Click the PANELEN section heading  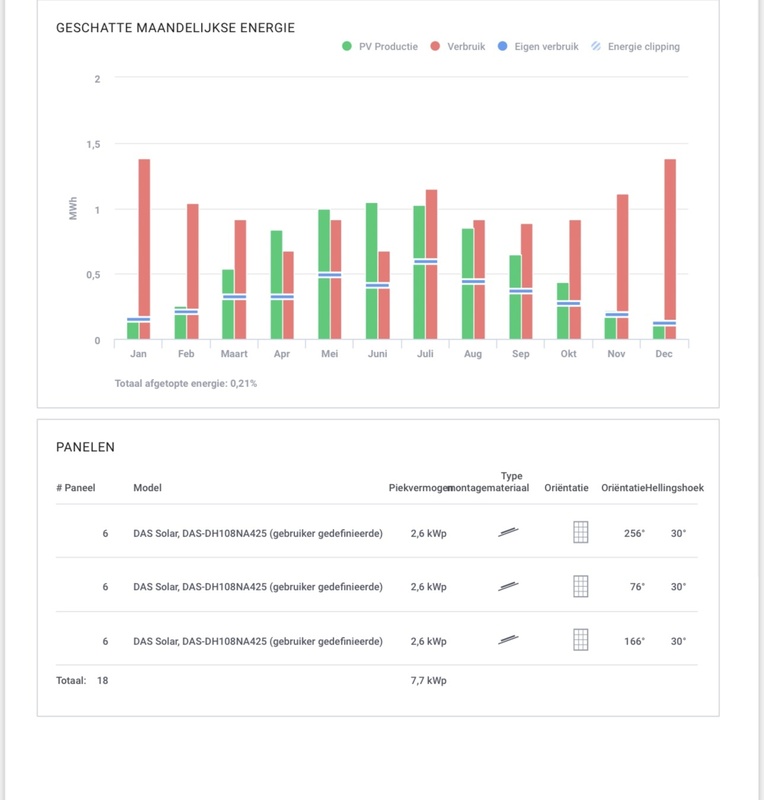point(85,447)
